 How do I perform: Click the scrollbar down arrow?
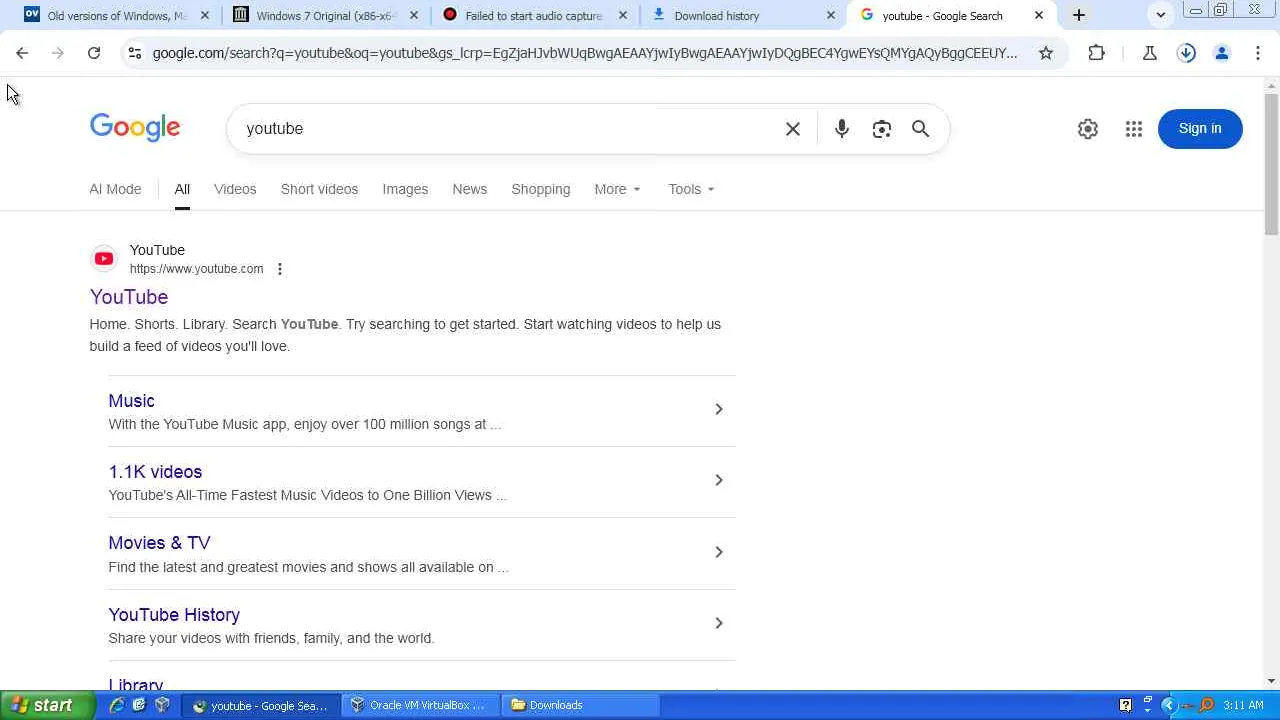point(1271,682)
